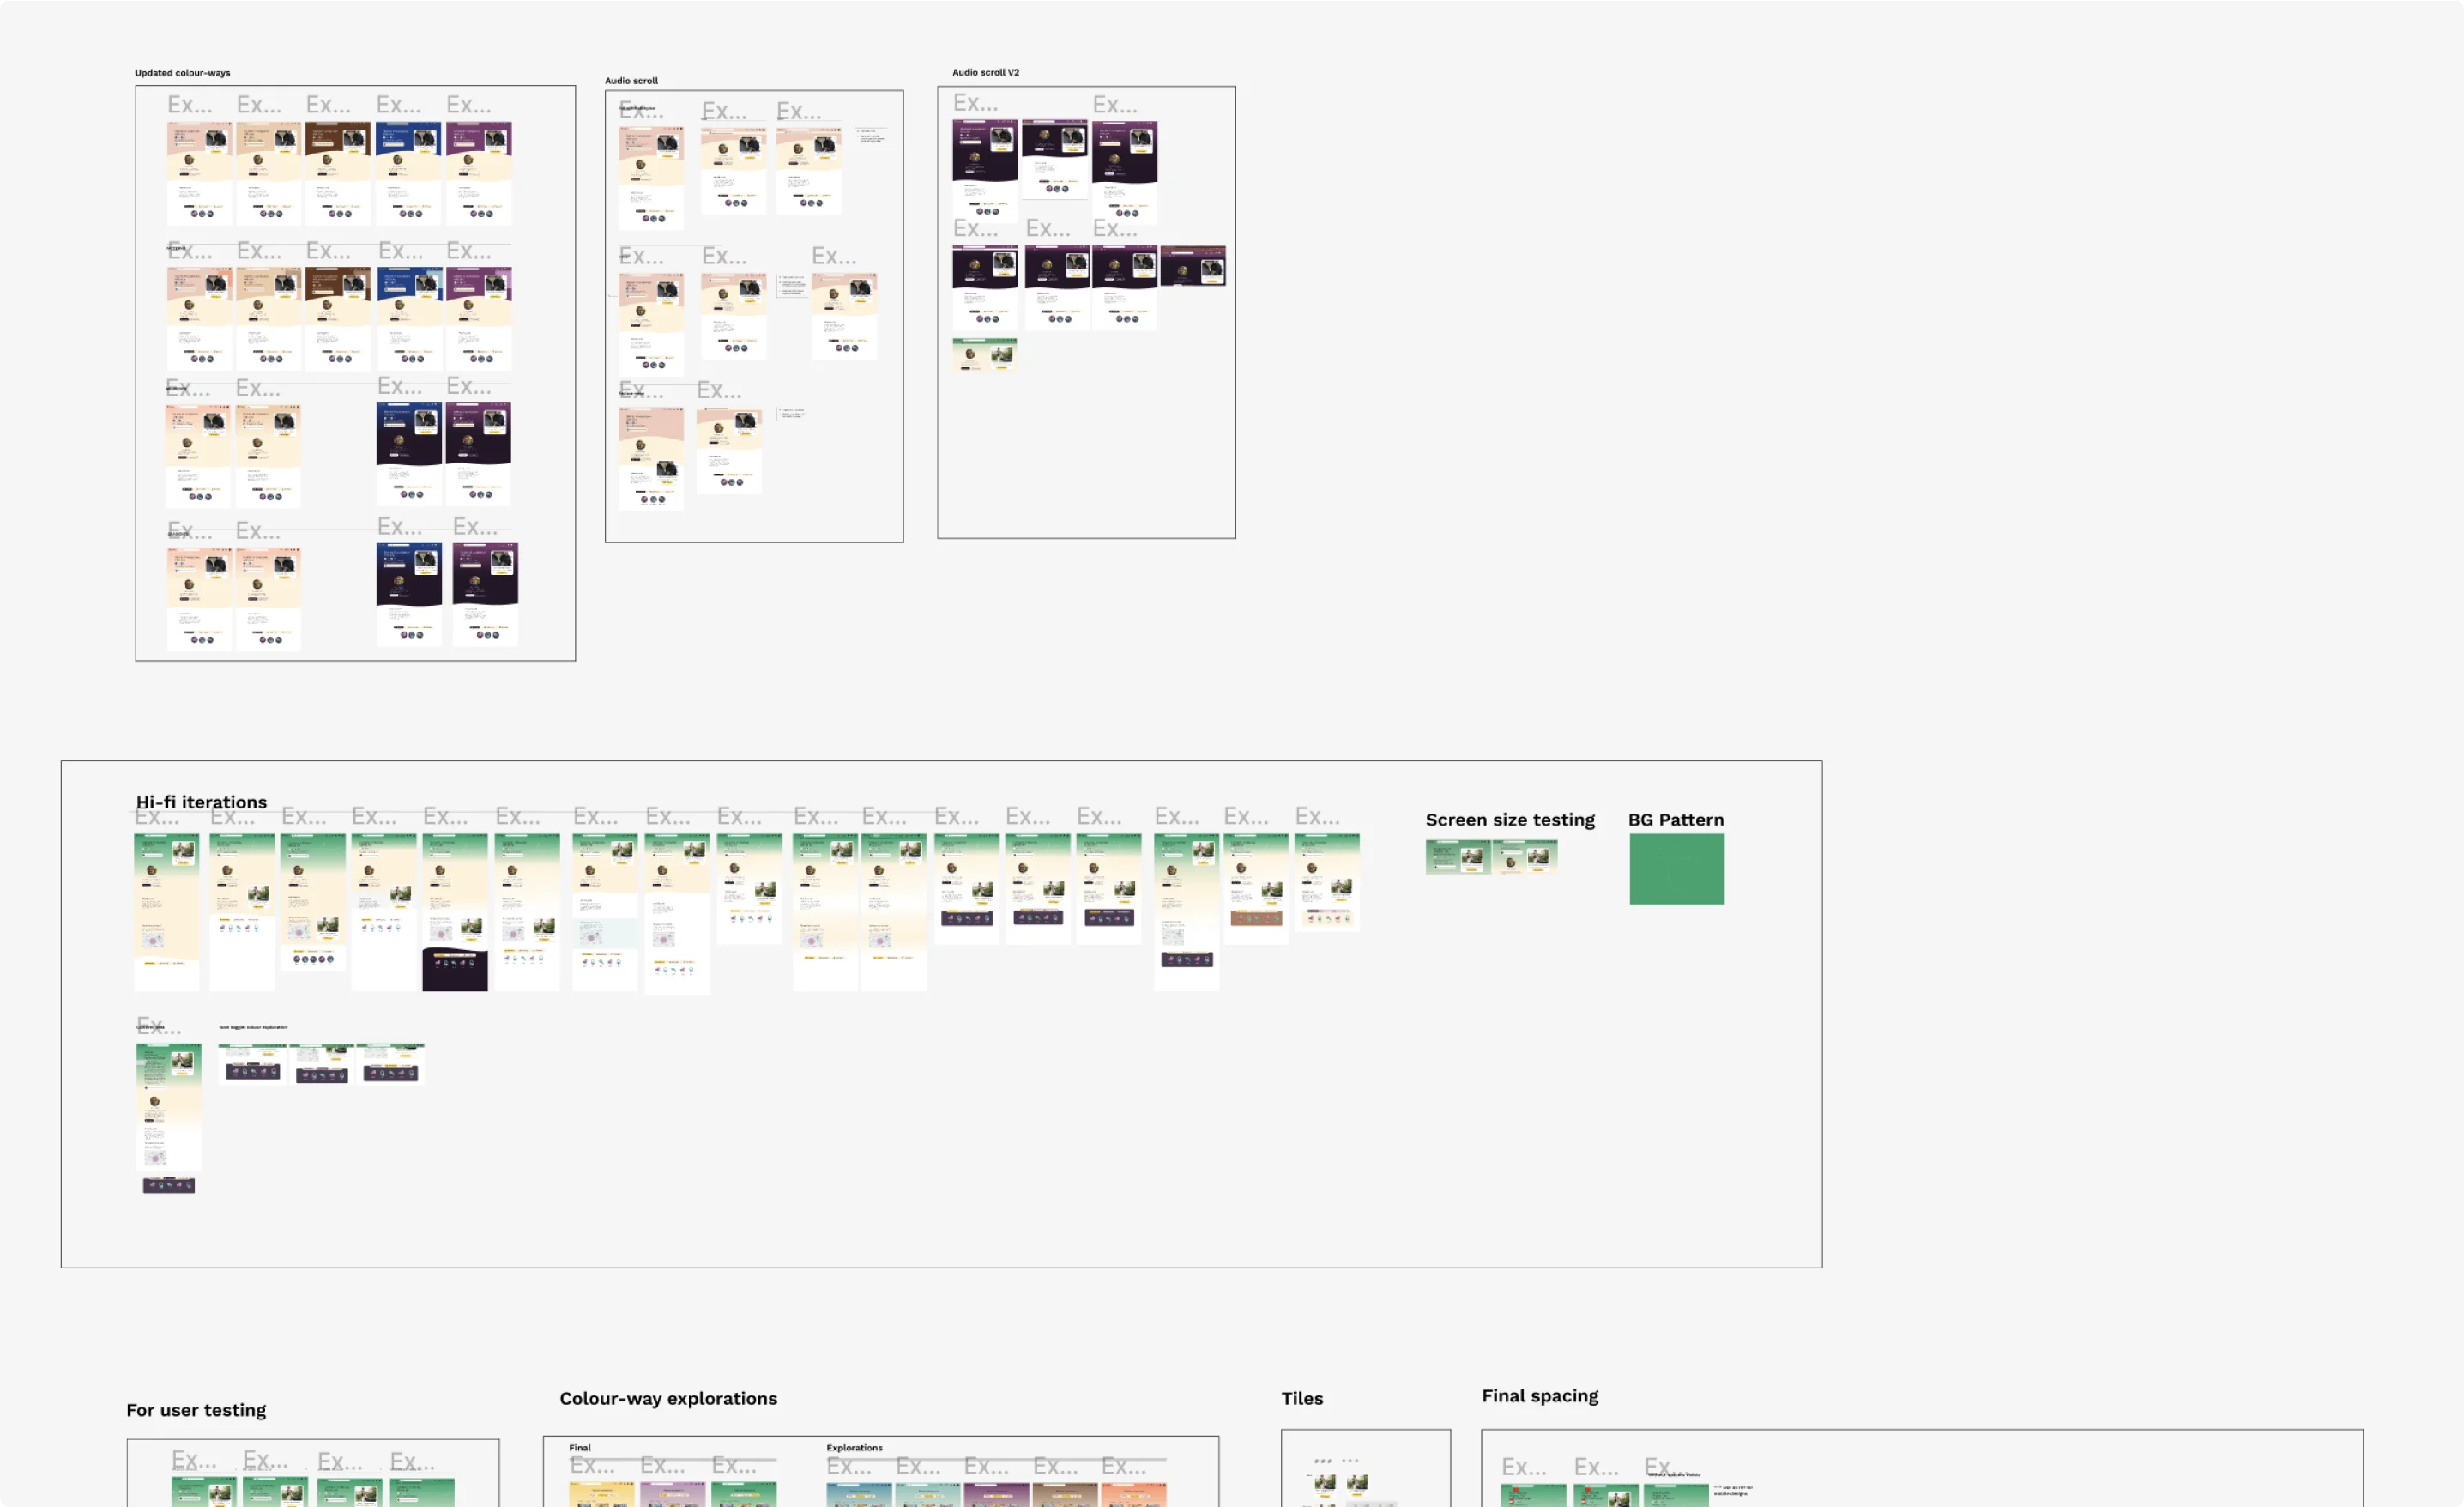Select the "Explorations" label in Colour-way explorations
The height and width of the screenshot is (1507, 2464).
click(x=854, y=1448)
